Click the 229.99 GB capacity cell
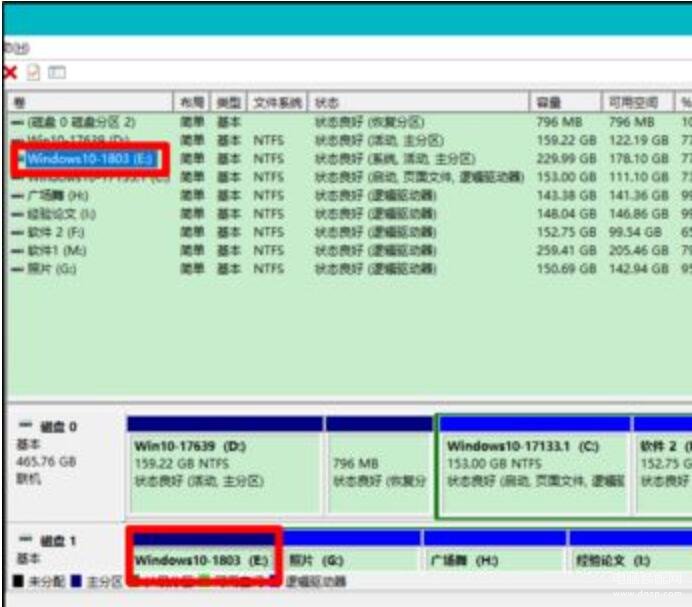 (566, 159)
